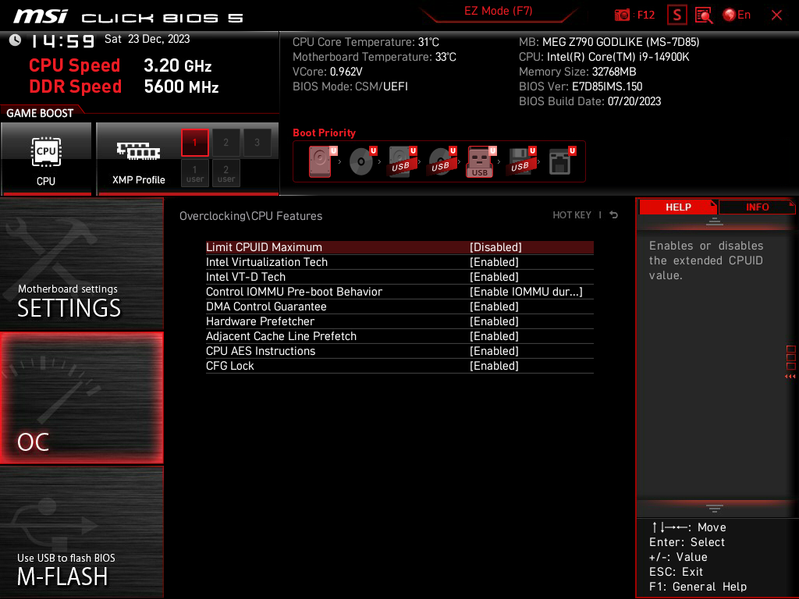The width and height of the screenshot is (799, 599).
Task: Select the USB floppy boot device icon
Action: (x=521, y=161)
